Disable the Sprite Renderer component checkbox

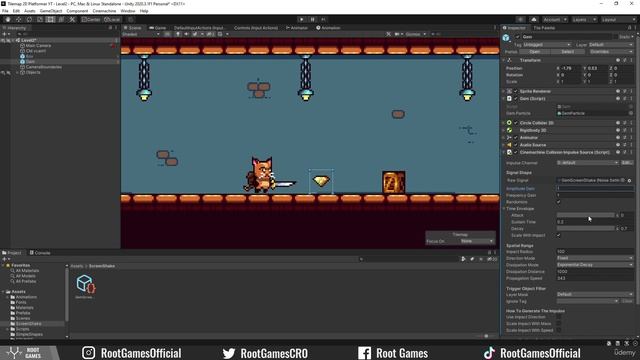coord(516,91)
